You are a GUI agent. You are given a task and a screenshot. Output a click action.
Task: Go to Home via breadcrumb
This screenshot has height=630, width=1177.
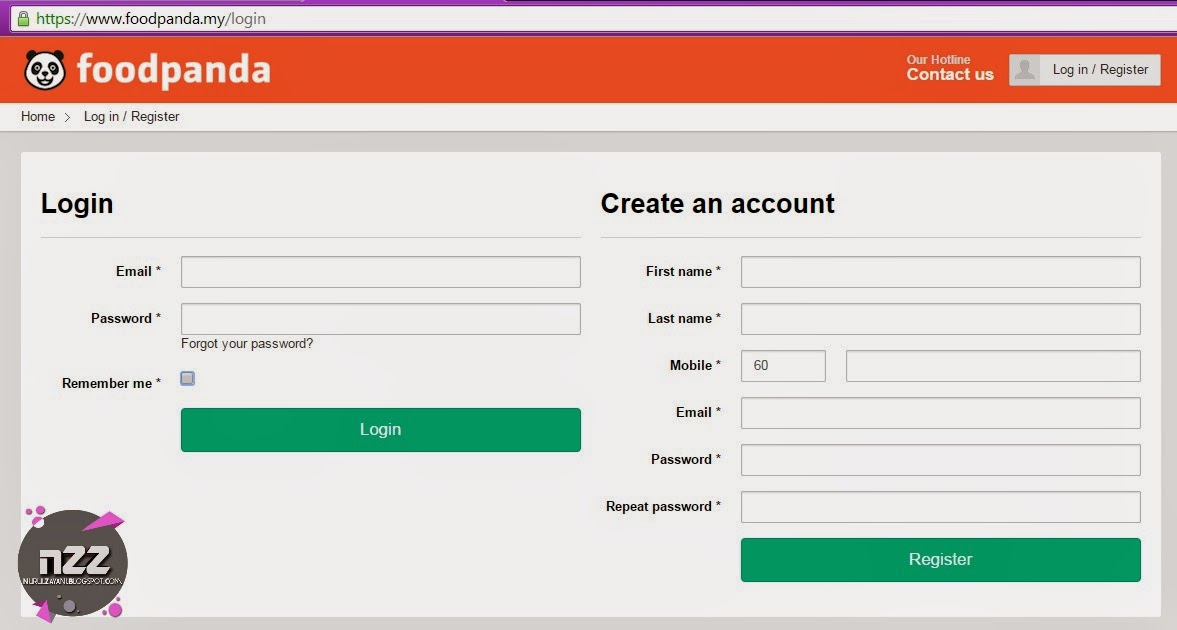point(38,116)
